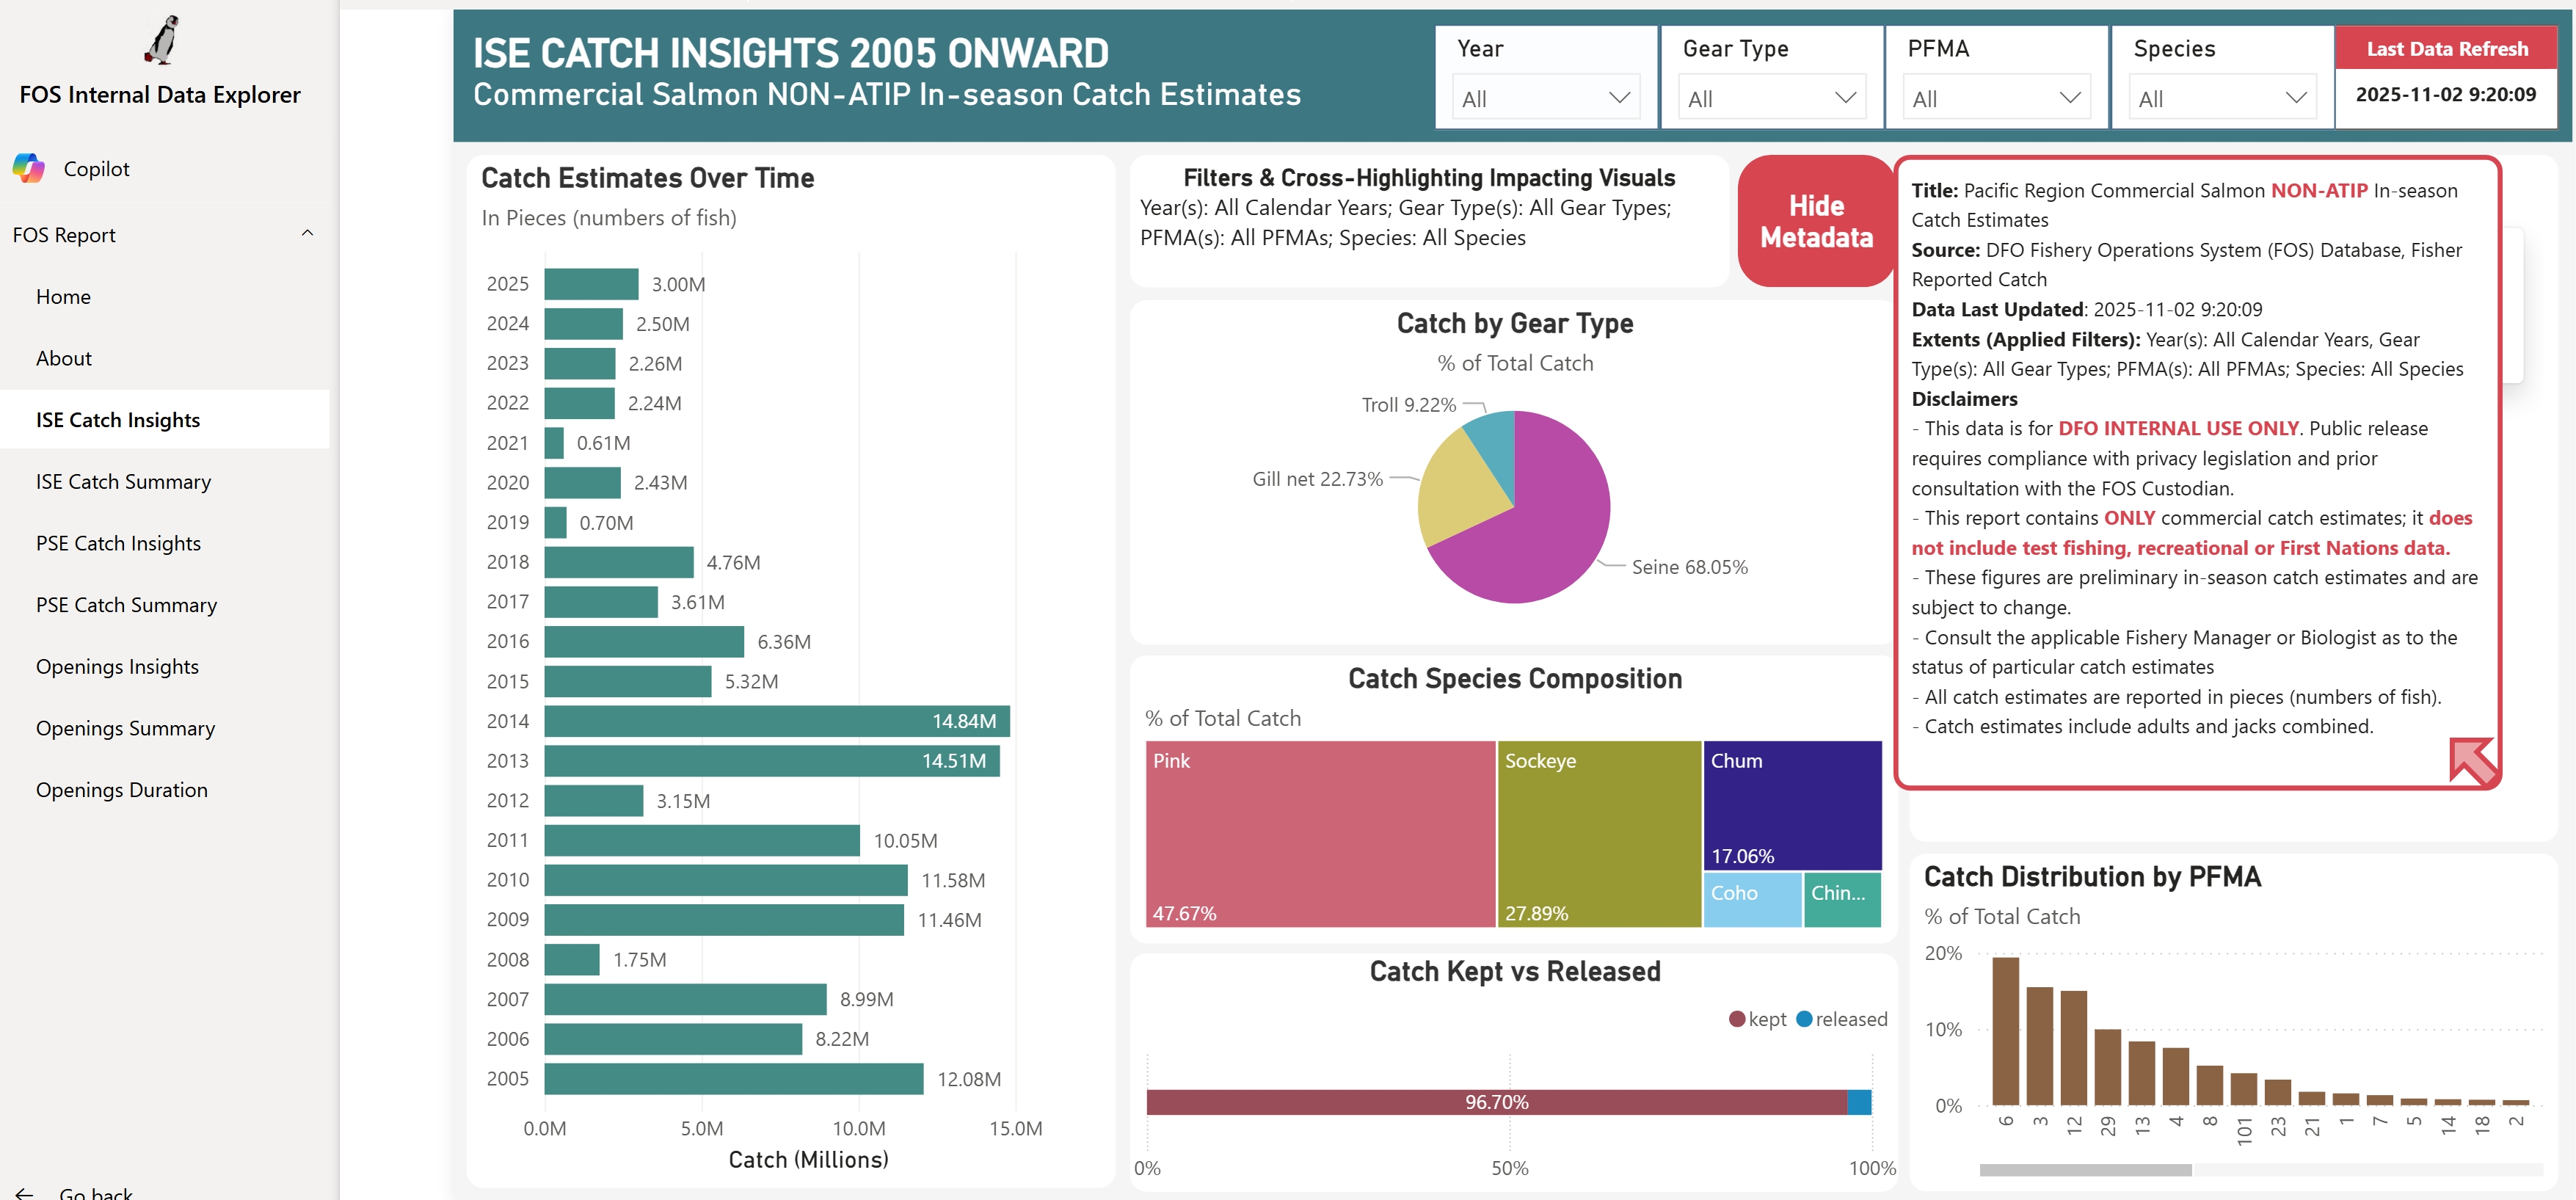Open the Year filter dropdown

point(1544,97)
